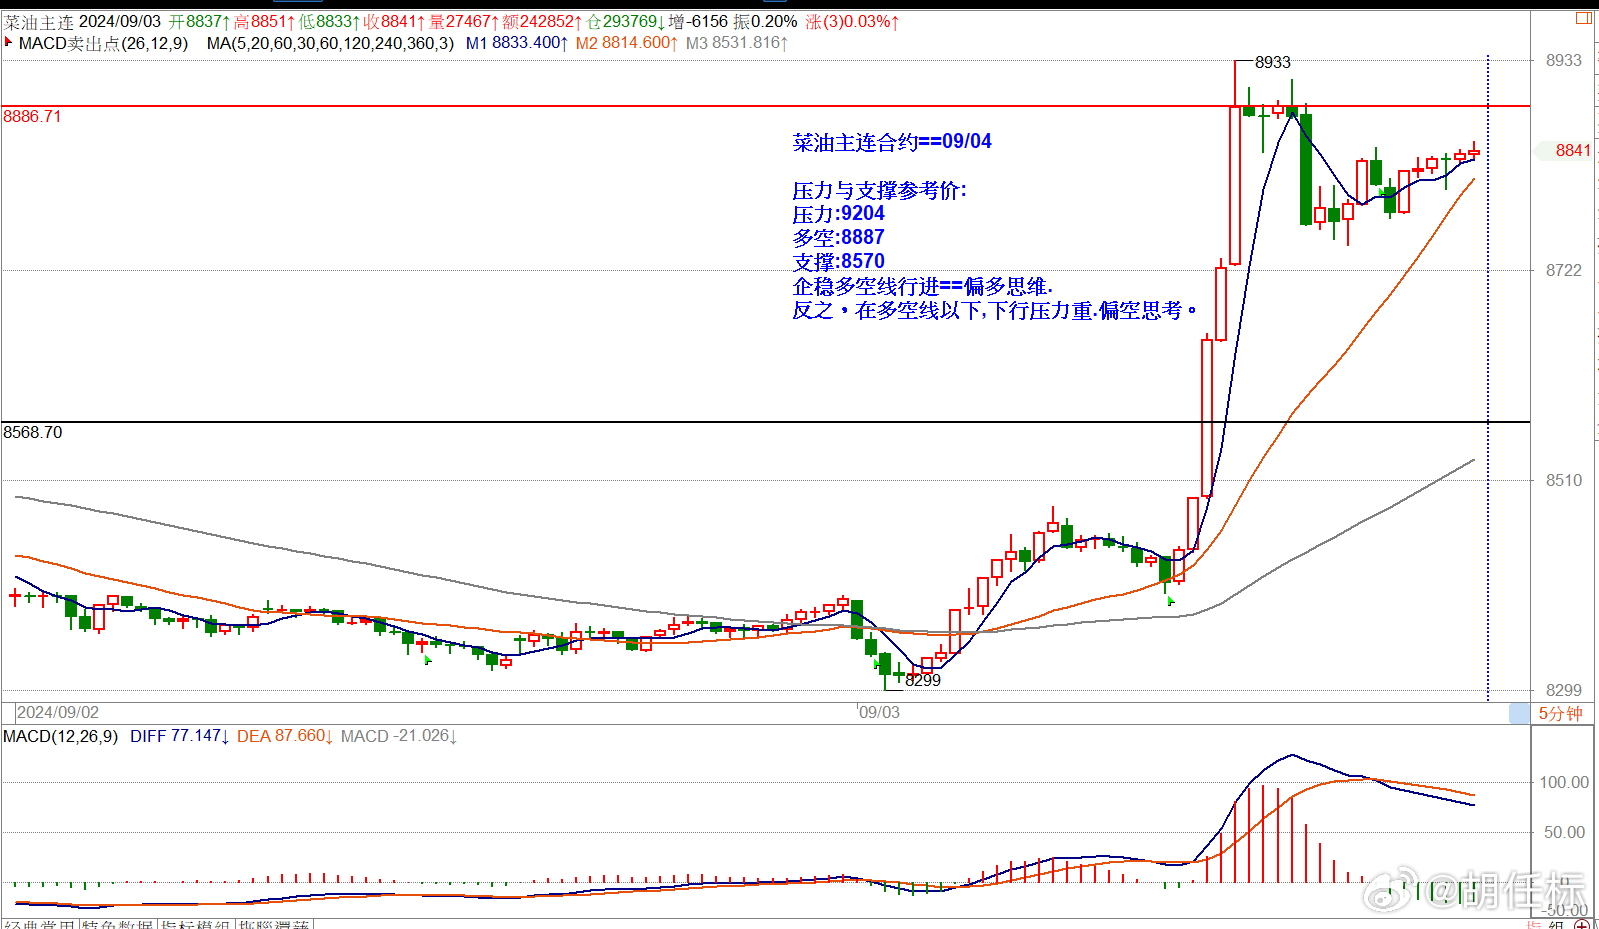1599x929 pixels.
Task: Click green sell-point arrow before the big rally
Action: (x=1170, y=600)
